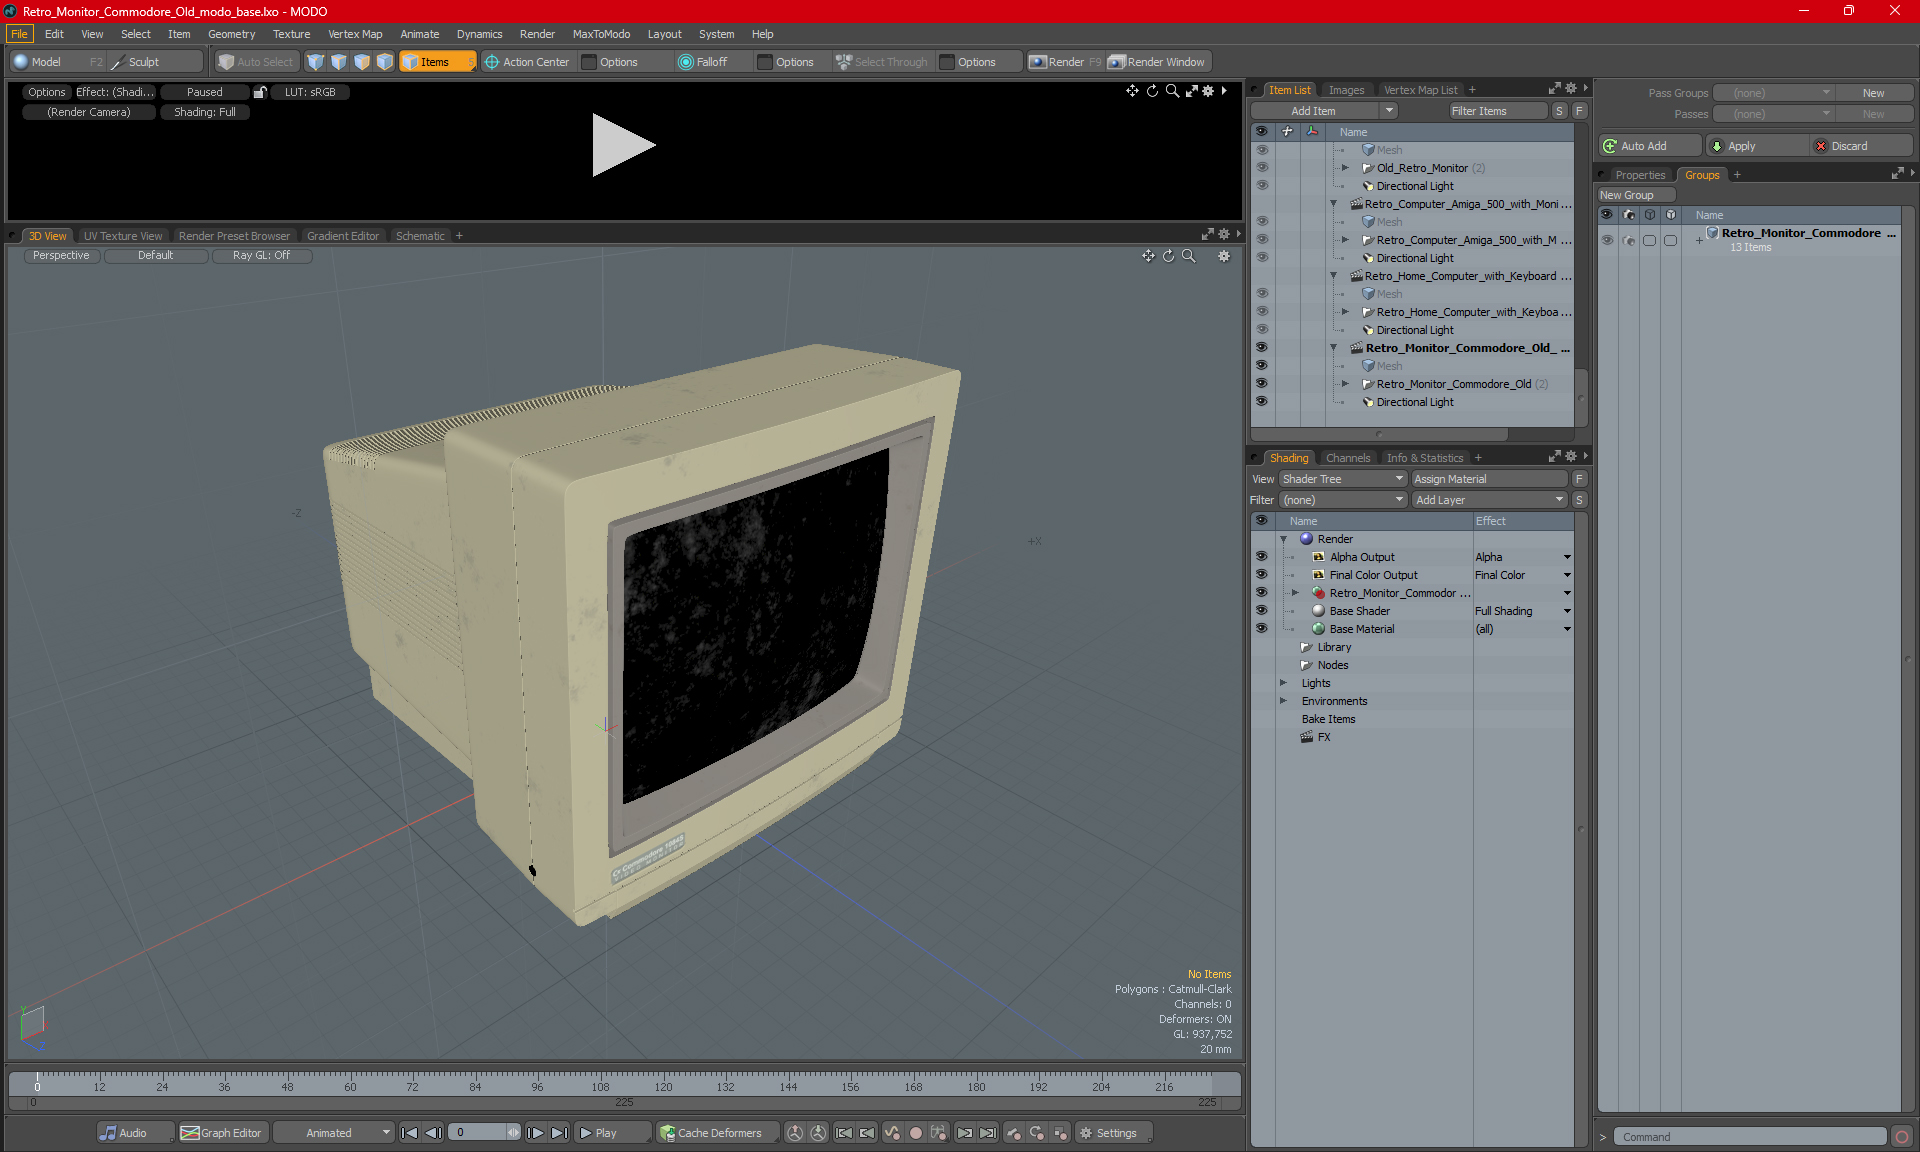Open the Animated keying dropdown
This screenshot has width=1920, height=1152.
pos(333,1133)
